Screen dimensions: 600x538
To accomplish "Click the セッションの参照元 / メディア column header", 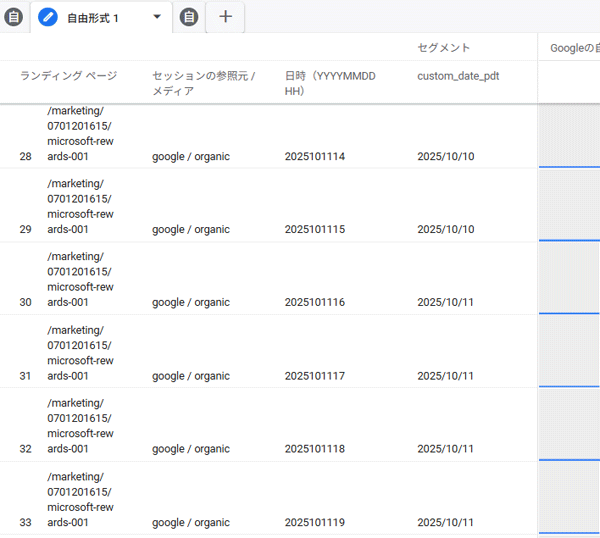I will (x=204, y=83).
